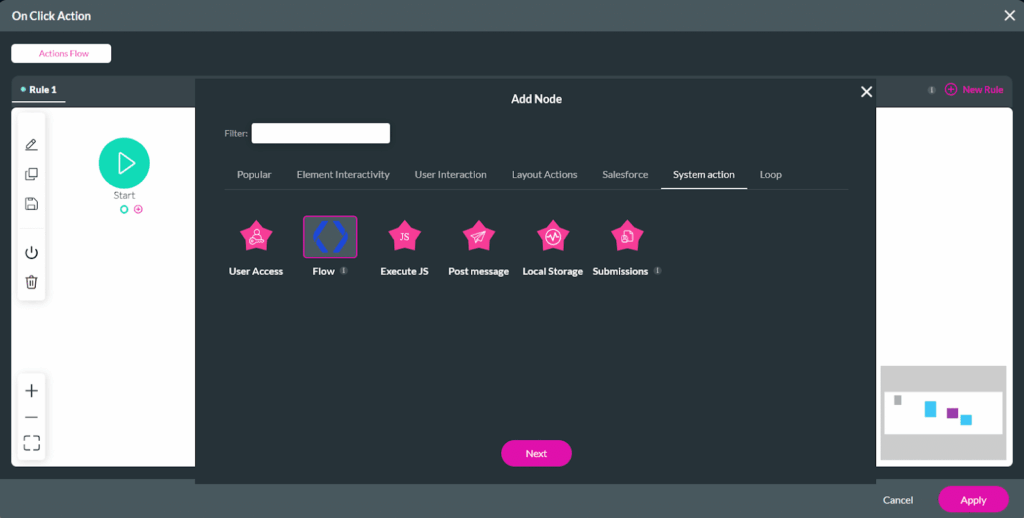Screen dimensions: 1024x518
Task: Select the Flow node icon
Action: (330, 236)
